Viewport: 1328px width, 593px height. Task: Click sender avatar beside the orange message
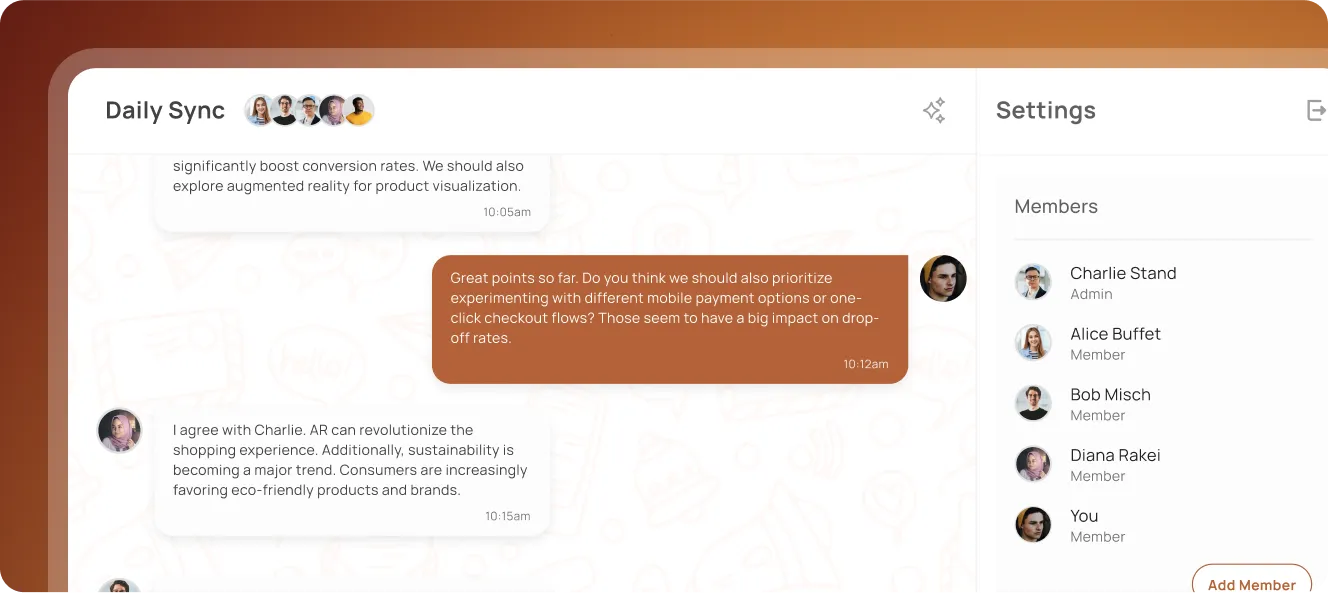(x=943, y=278)
